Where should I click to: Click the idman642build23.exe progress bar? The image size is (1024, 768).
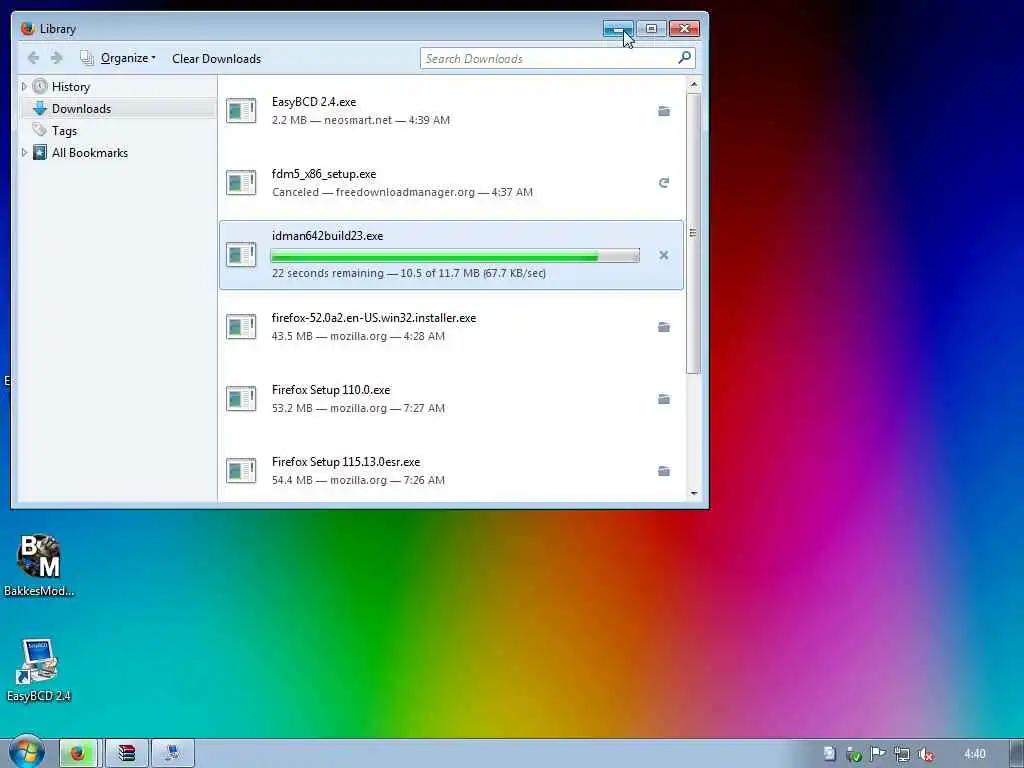[x=455, y=256]
